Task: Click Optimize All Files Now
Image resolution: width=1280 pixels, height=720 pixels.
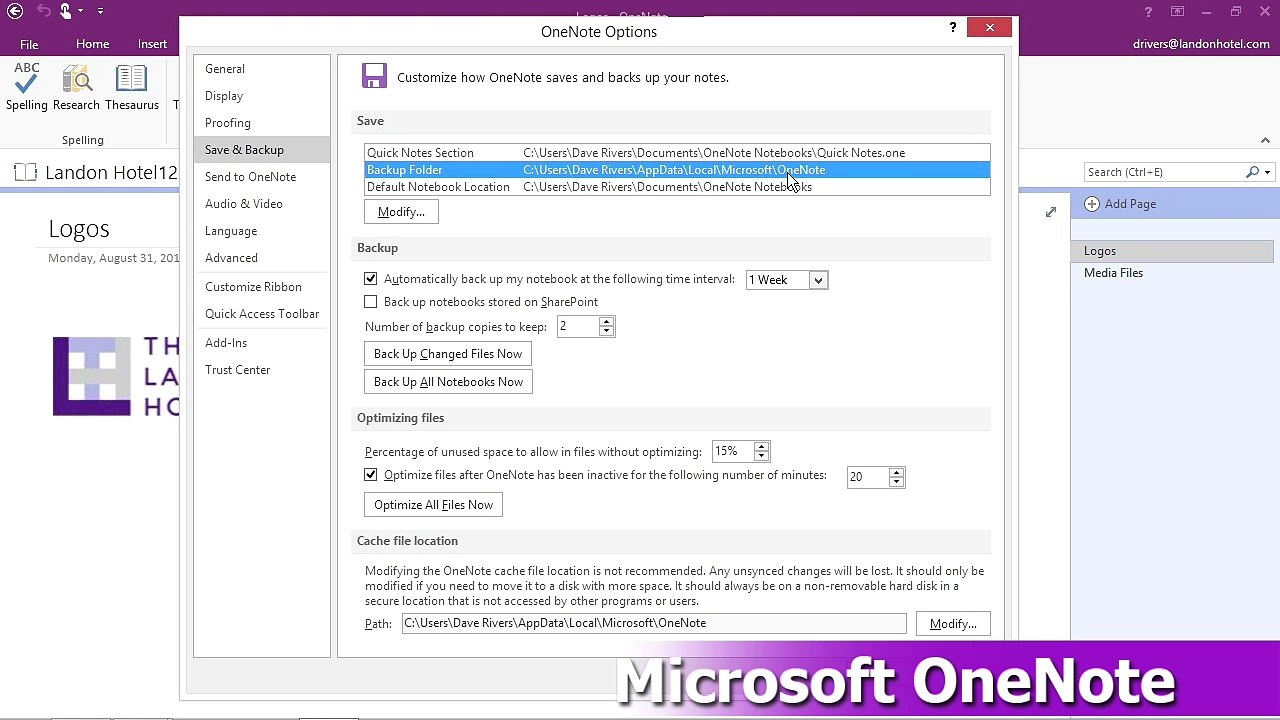Action: [x=433, y=505]
